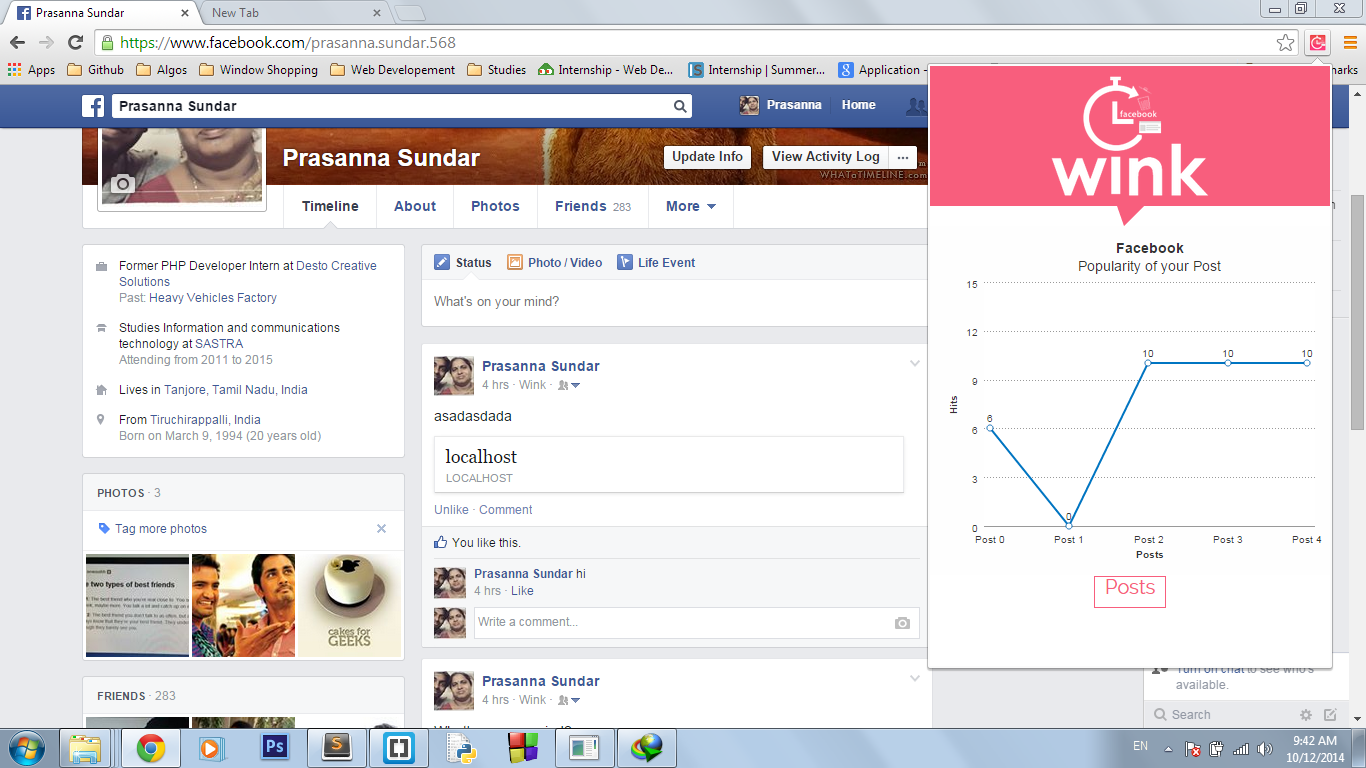Open the Window Shopping bookmarks folder
The width and height of the screenshot is (1366, 768).
coord(258,70)
